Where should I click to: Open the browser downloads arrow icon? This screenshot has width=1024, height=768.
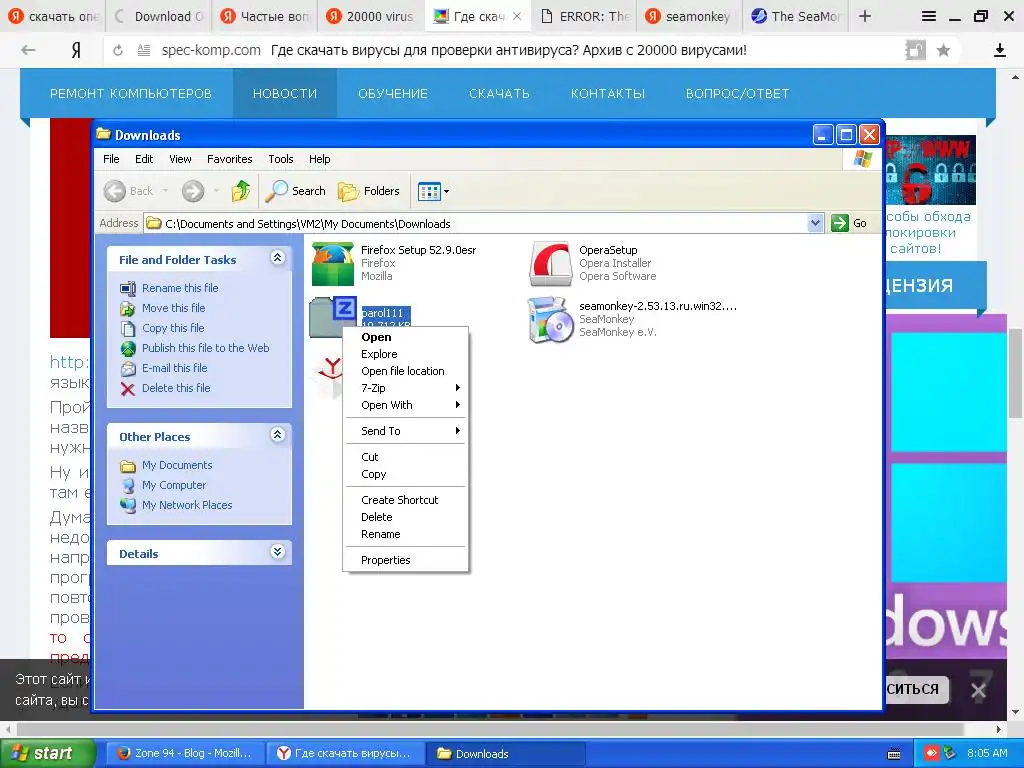point(999,50)
